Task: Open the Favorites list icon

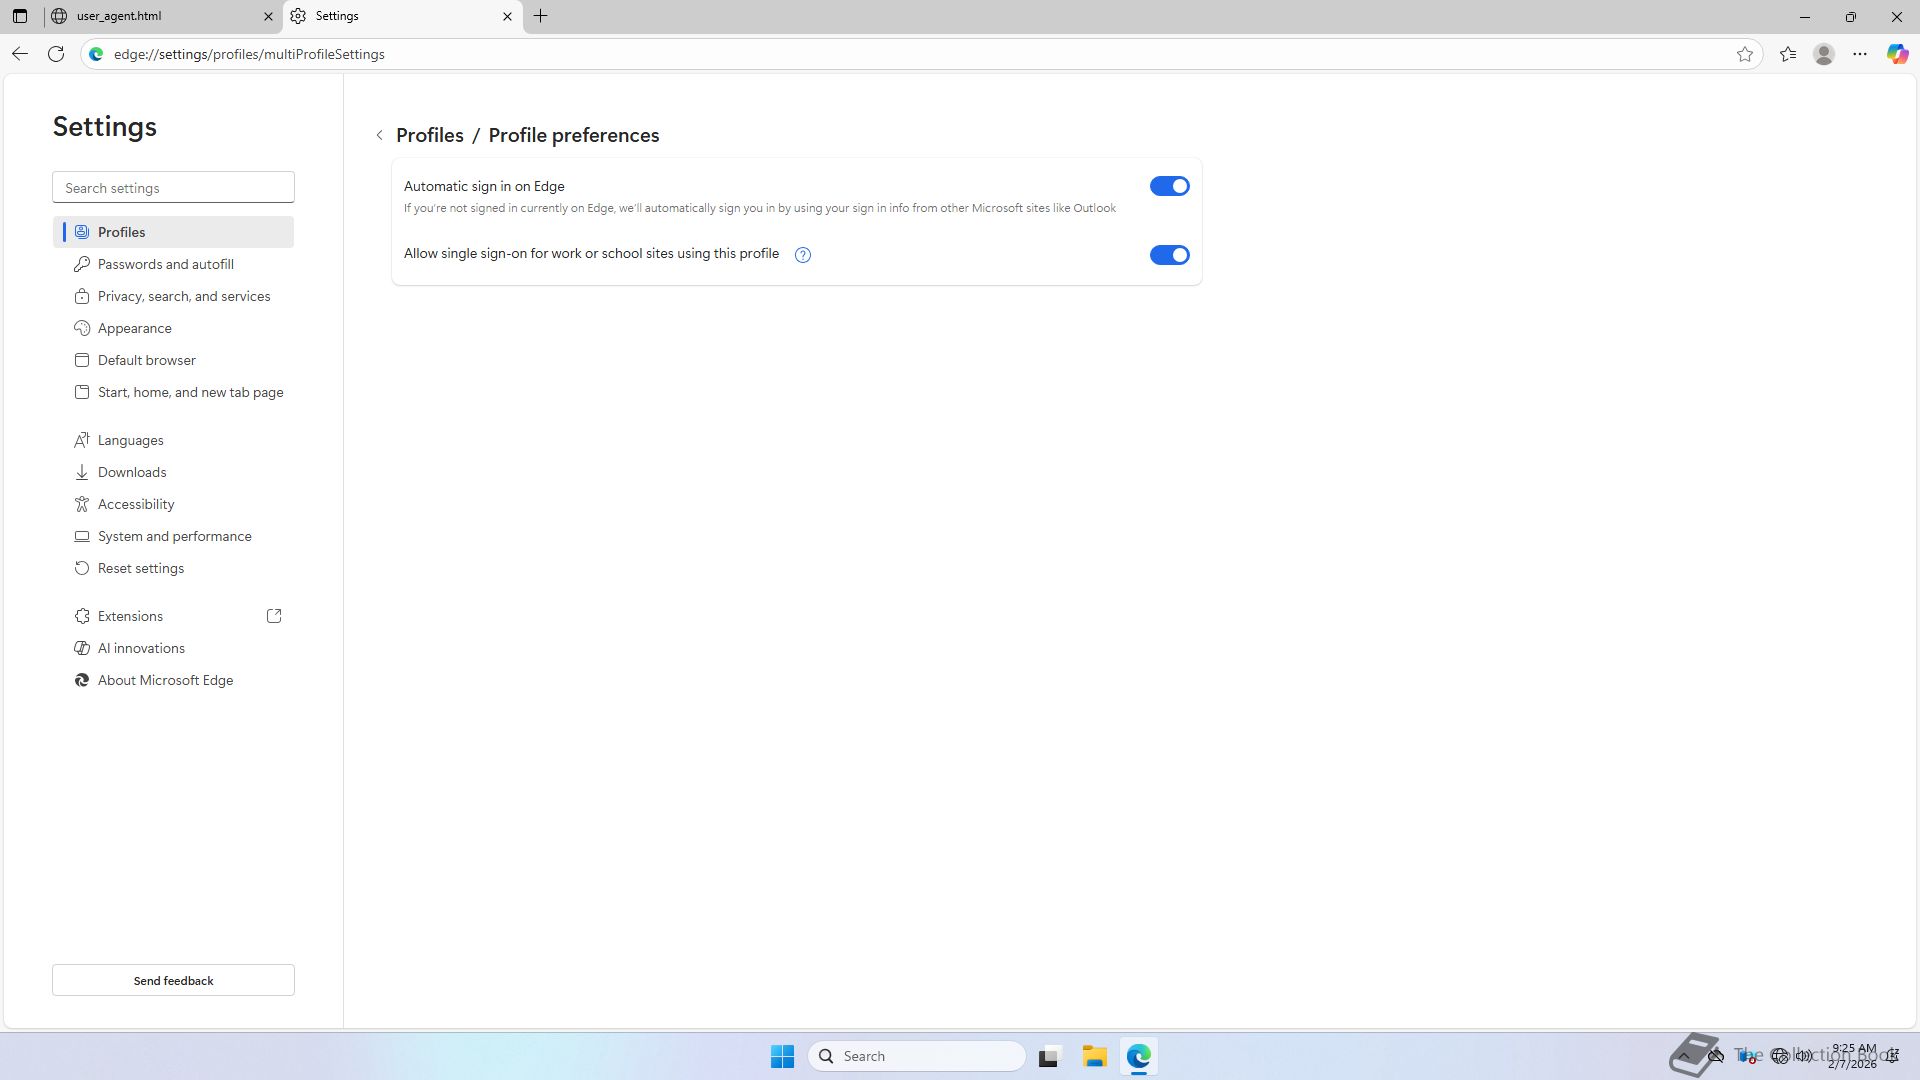Action: coord(1788,54)
